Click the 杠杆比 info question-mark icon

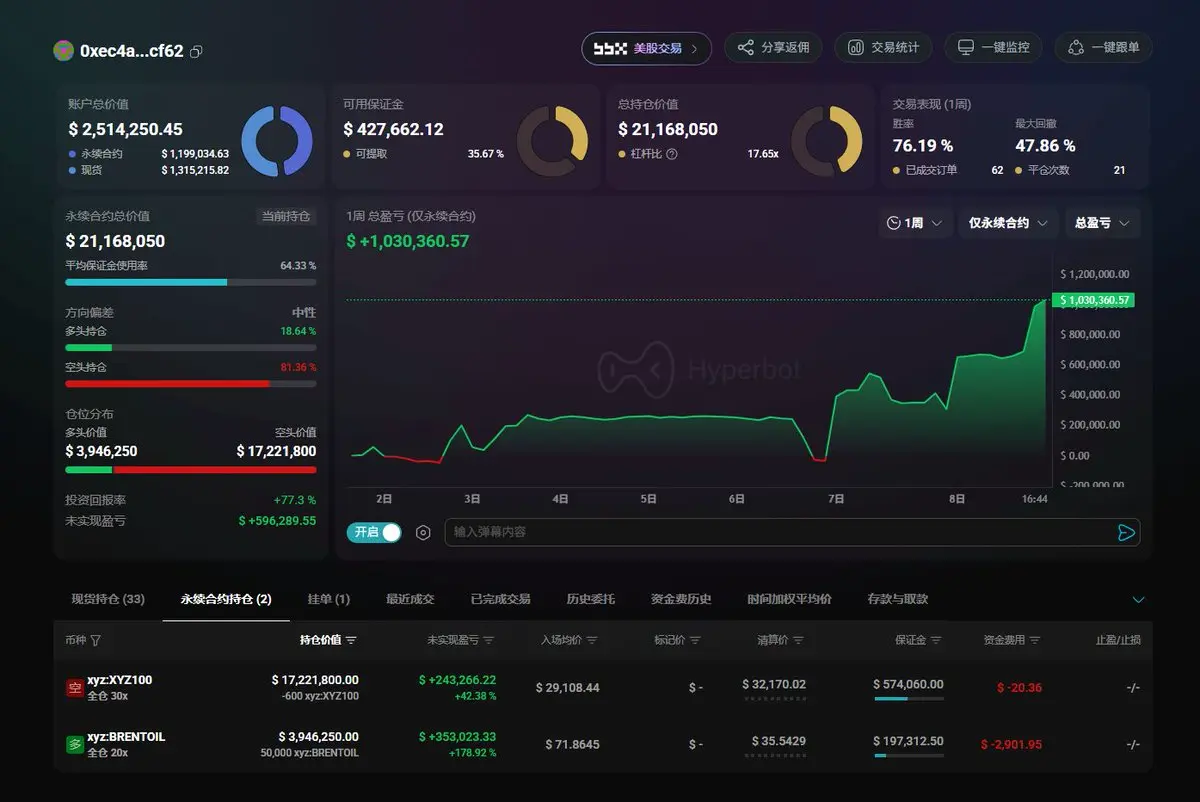[672, 154]
